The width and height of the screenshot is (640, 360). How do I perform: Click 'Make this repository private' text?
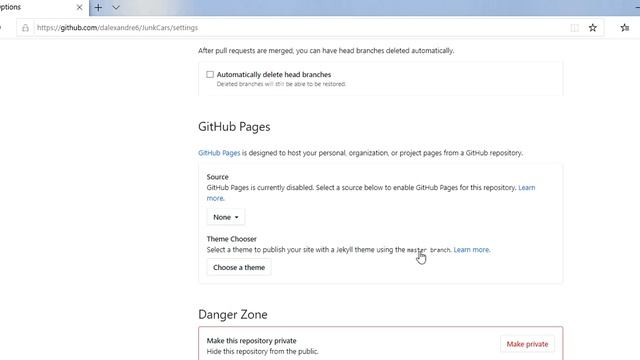coord(251,340)
